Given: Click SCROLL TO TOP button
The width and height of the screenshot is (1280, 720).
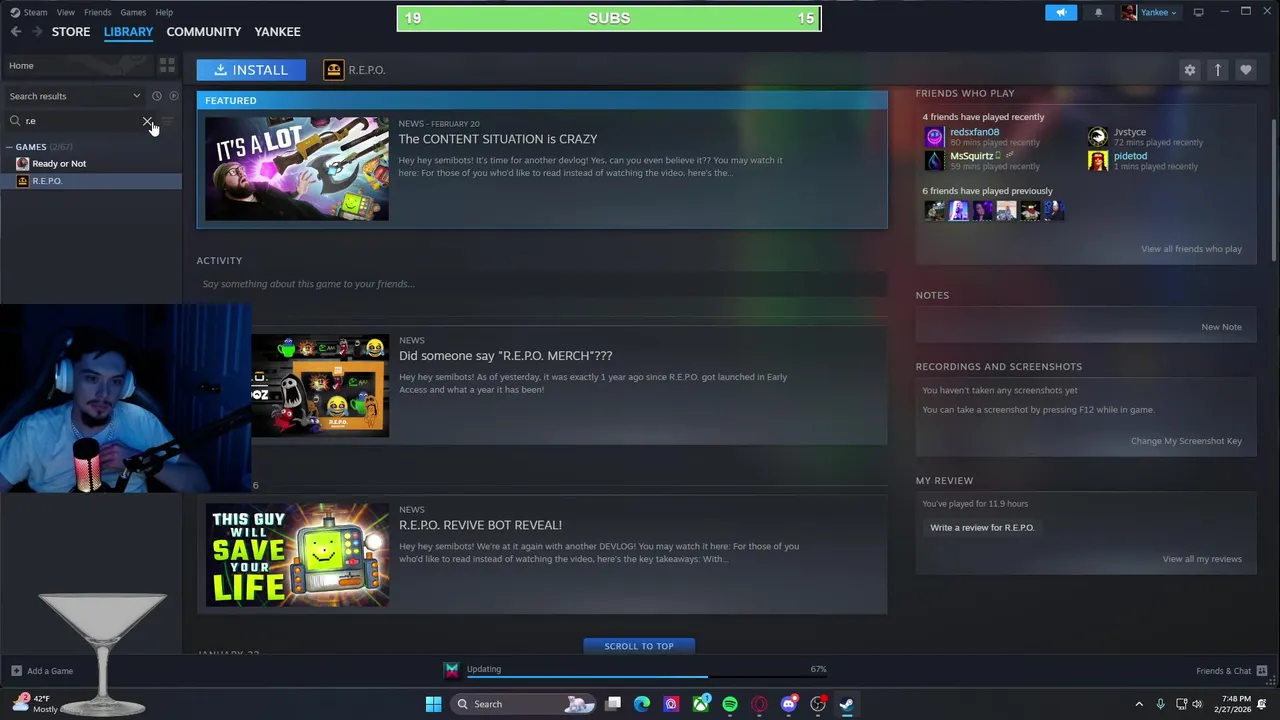Looking at the screenshot, I should 639,646.
